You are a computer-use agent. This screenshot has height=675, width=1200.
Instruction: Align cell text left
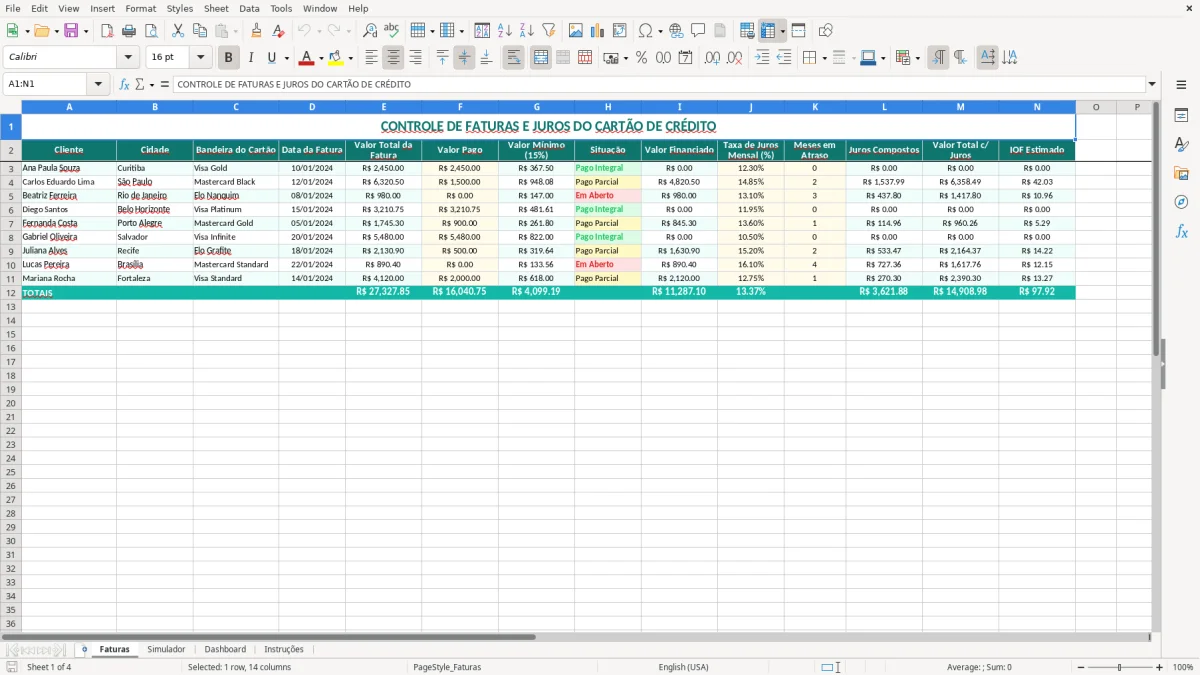372,58
